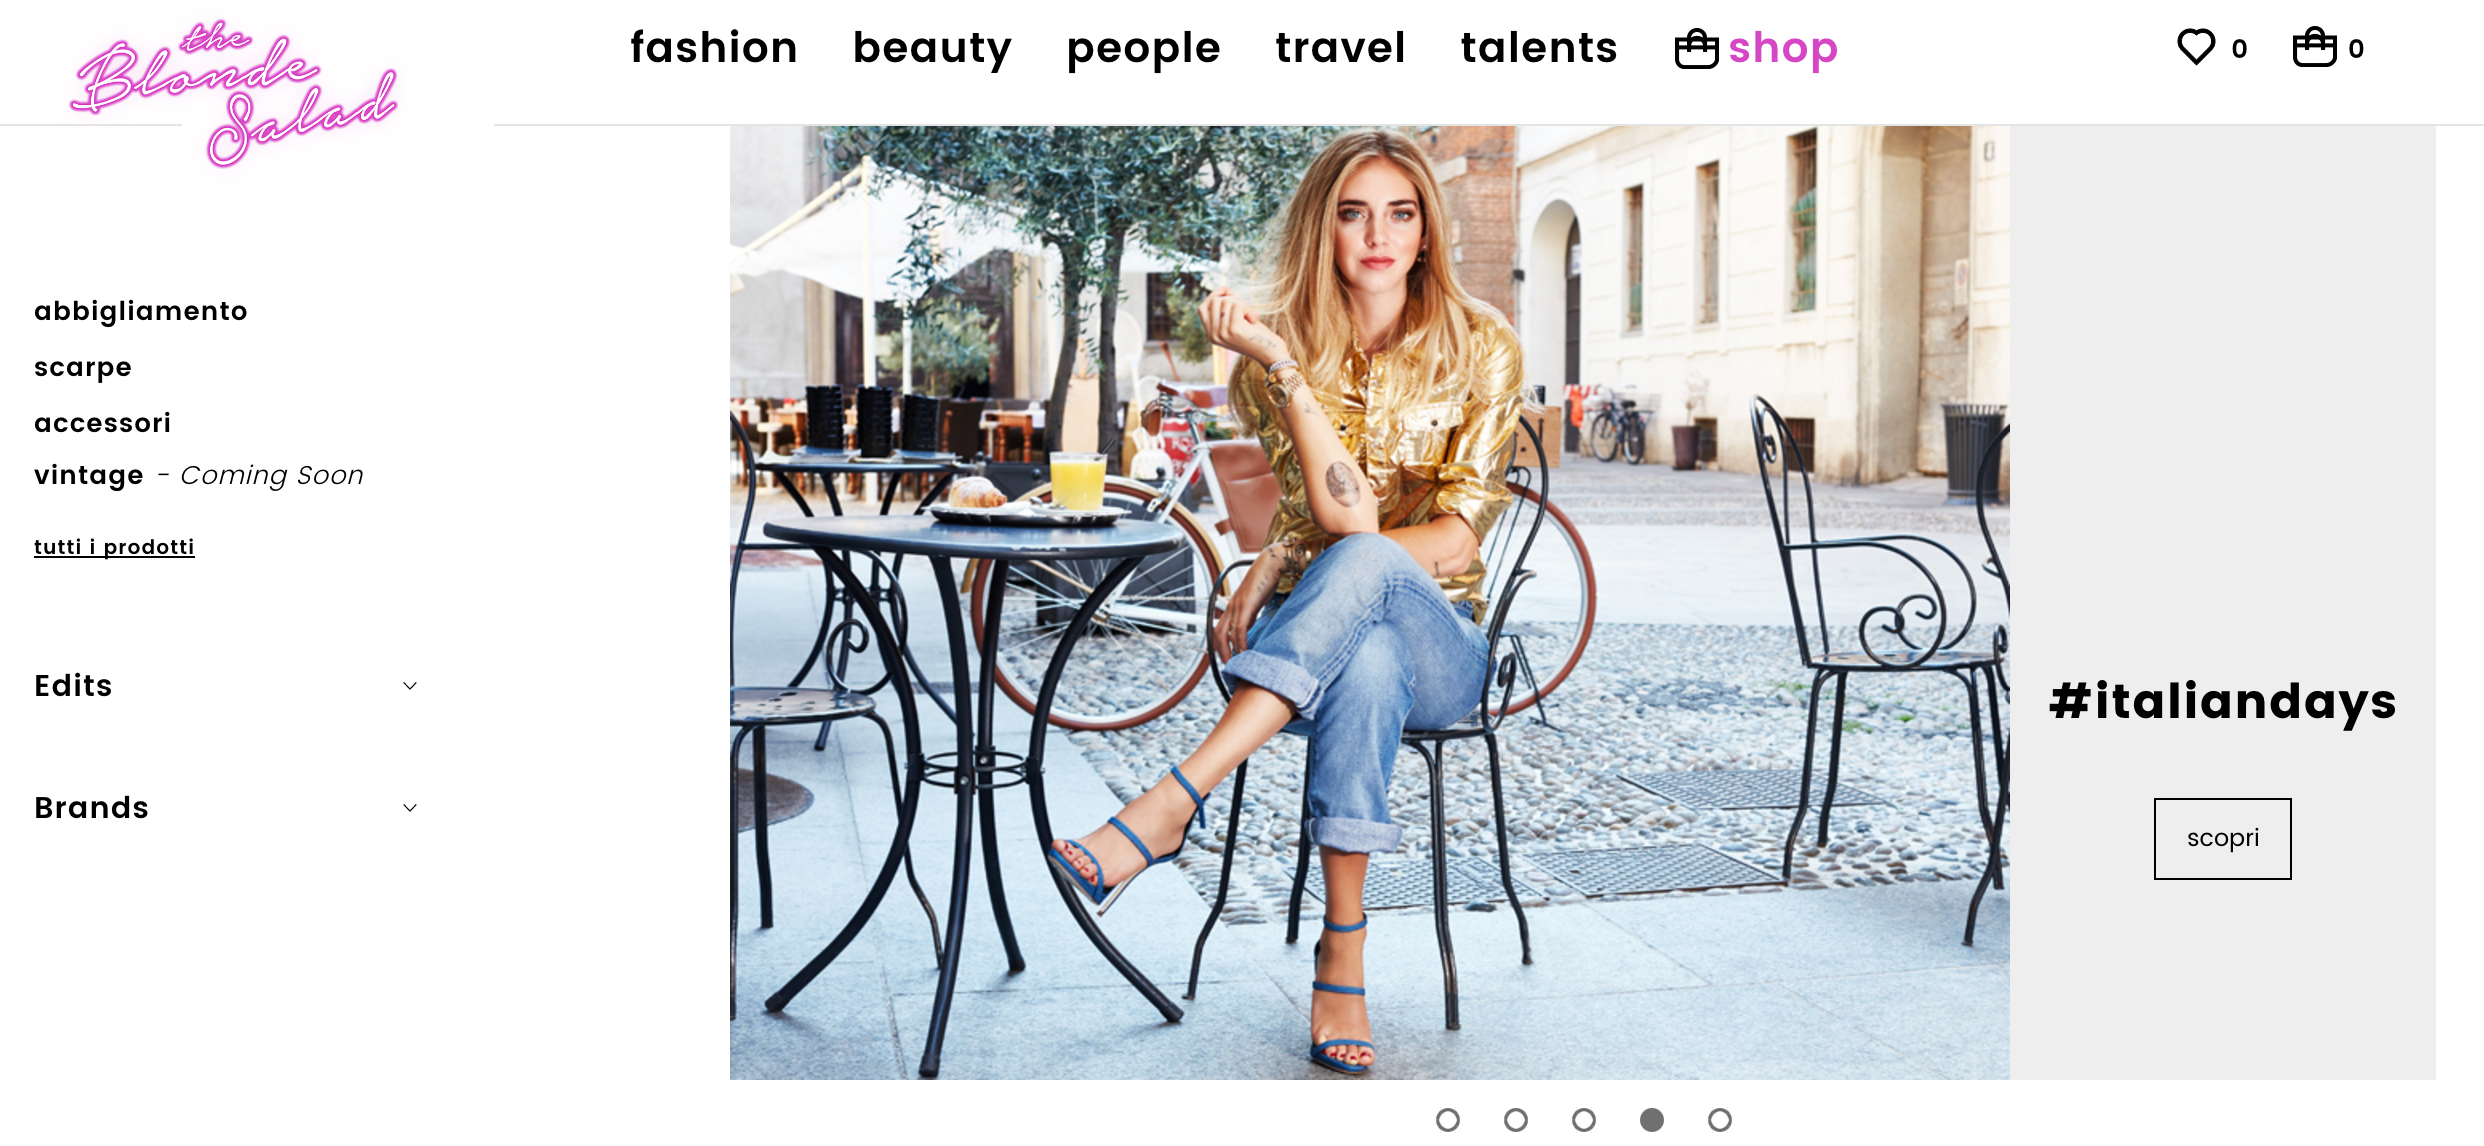Image resolution: width=2484 pixels, height=1146 pixels.
Task: Select the first carousel slide dot
Action: pyautogui.click(x=1448, y=1120)
